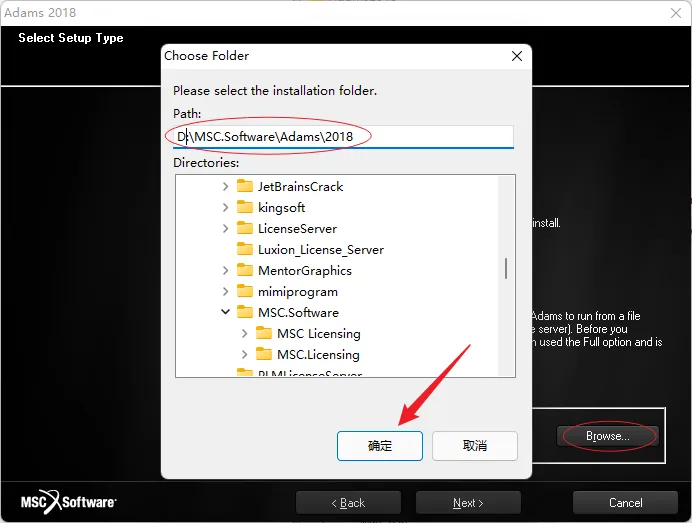Close the Choose Folder dialog

[x=517, y=56]
